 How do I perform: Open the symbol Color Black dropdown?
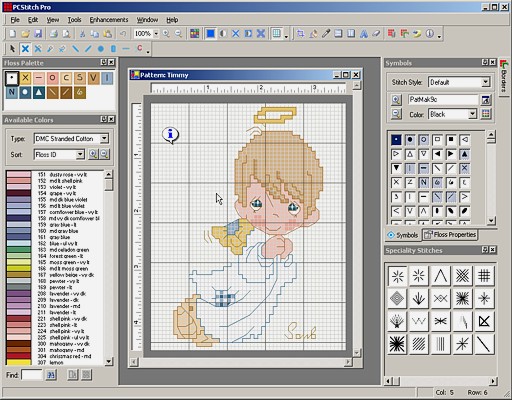click(472, 114)
